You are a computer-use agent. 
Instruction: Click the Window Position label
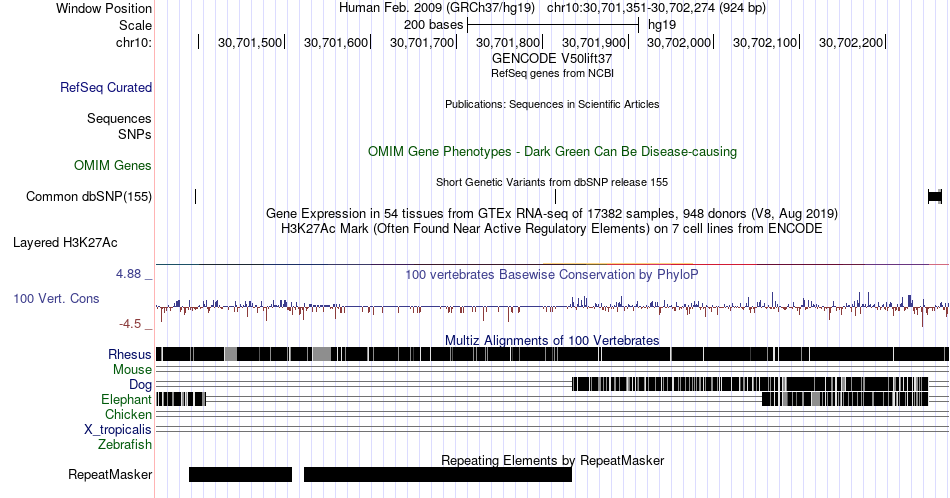pos(104,8)
